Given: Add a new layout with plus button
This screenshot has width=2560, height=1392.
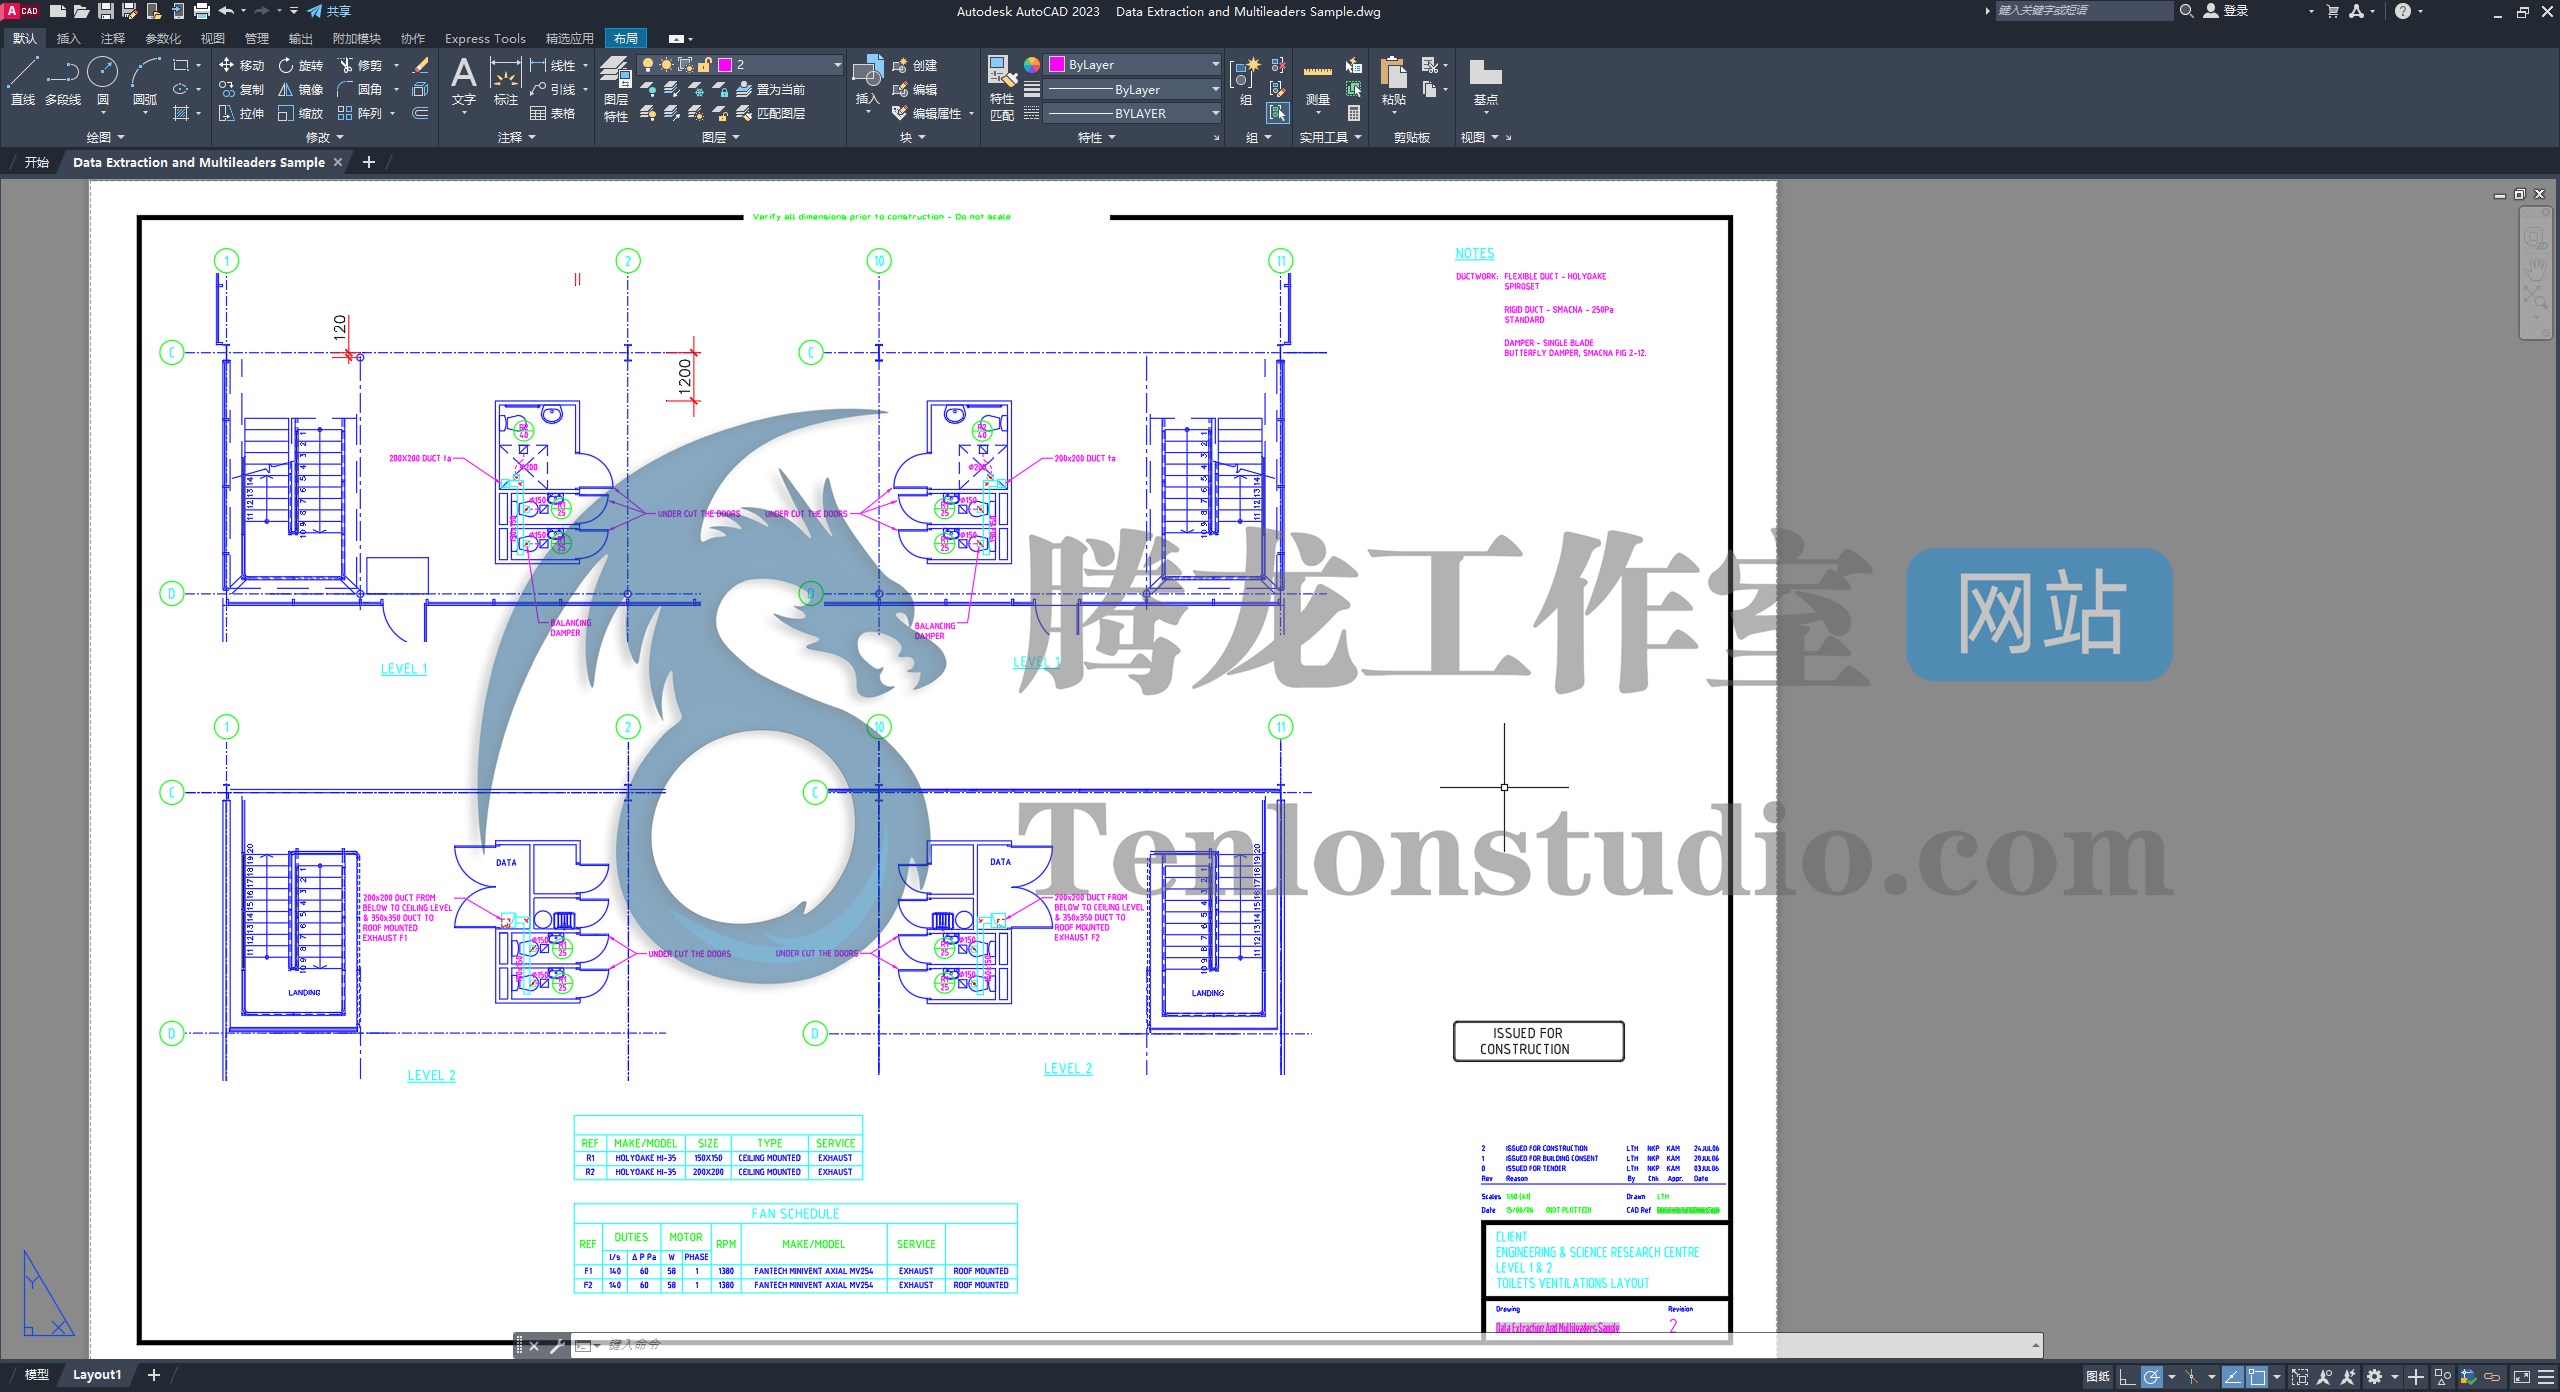Looking at the screenshot, I should 153,1375.
